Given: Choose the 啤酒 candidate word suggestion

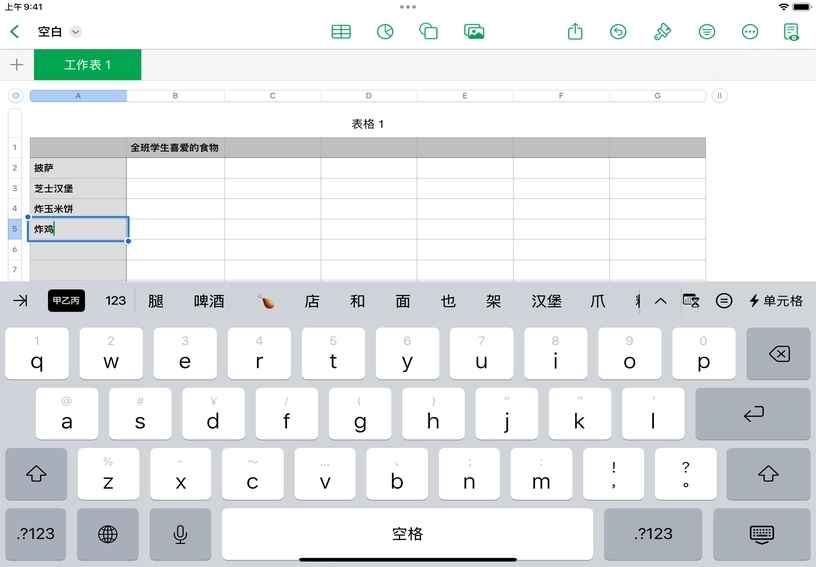Looking at the screenshot, I should [x=209, y=301].
